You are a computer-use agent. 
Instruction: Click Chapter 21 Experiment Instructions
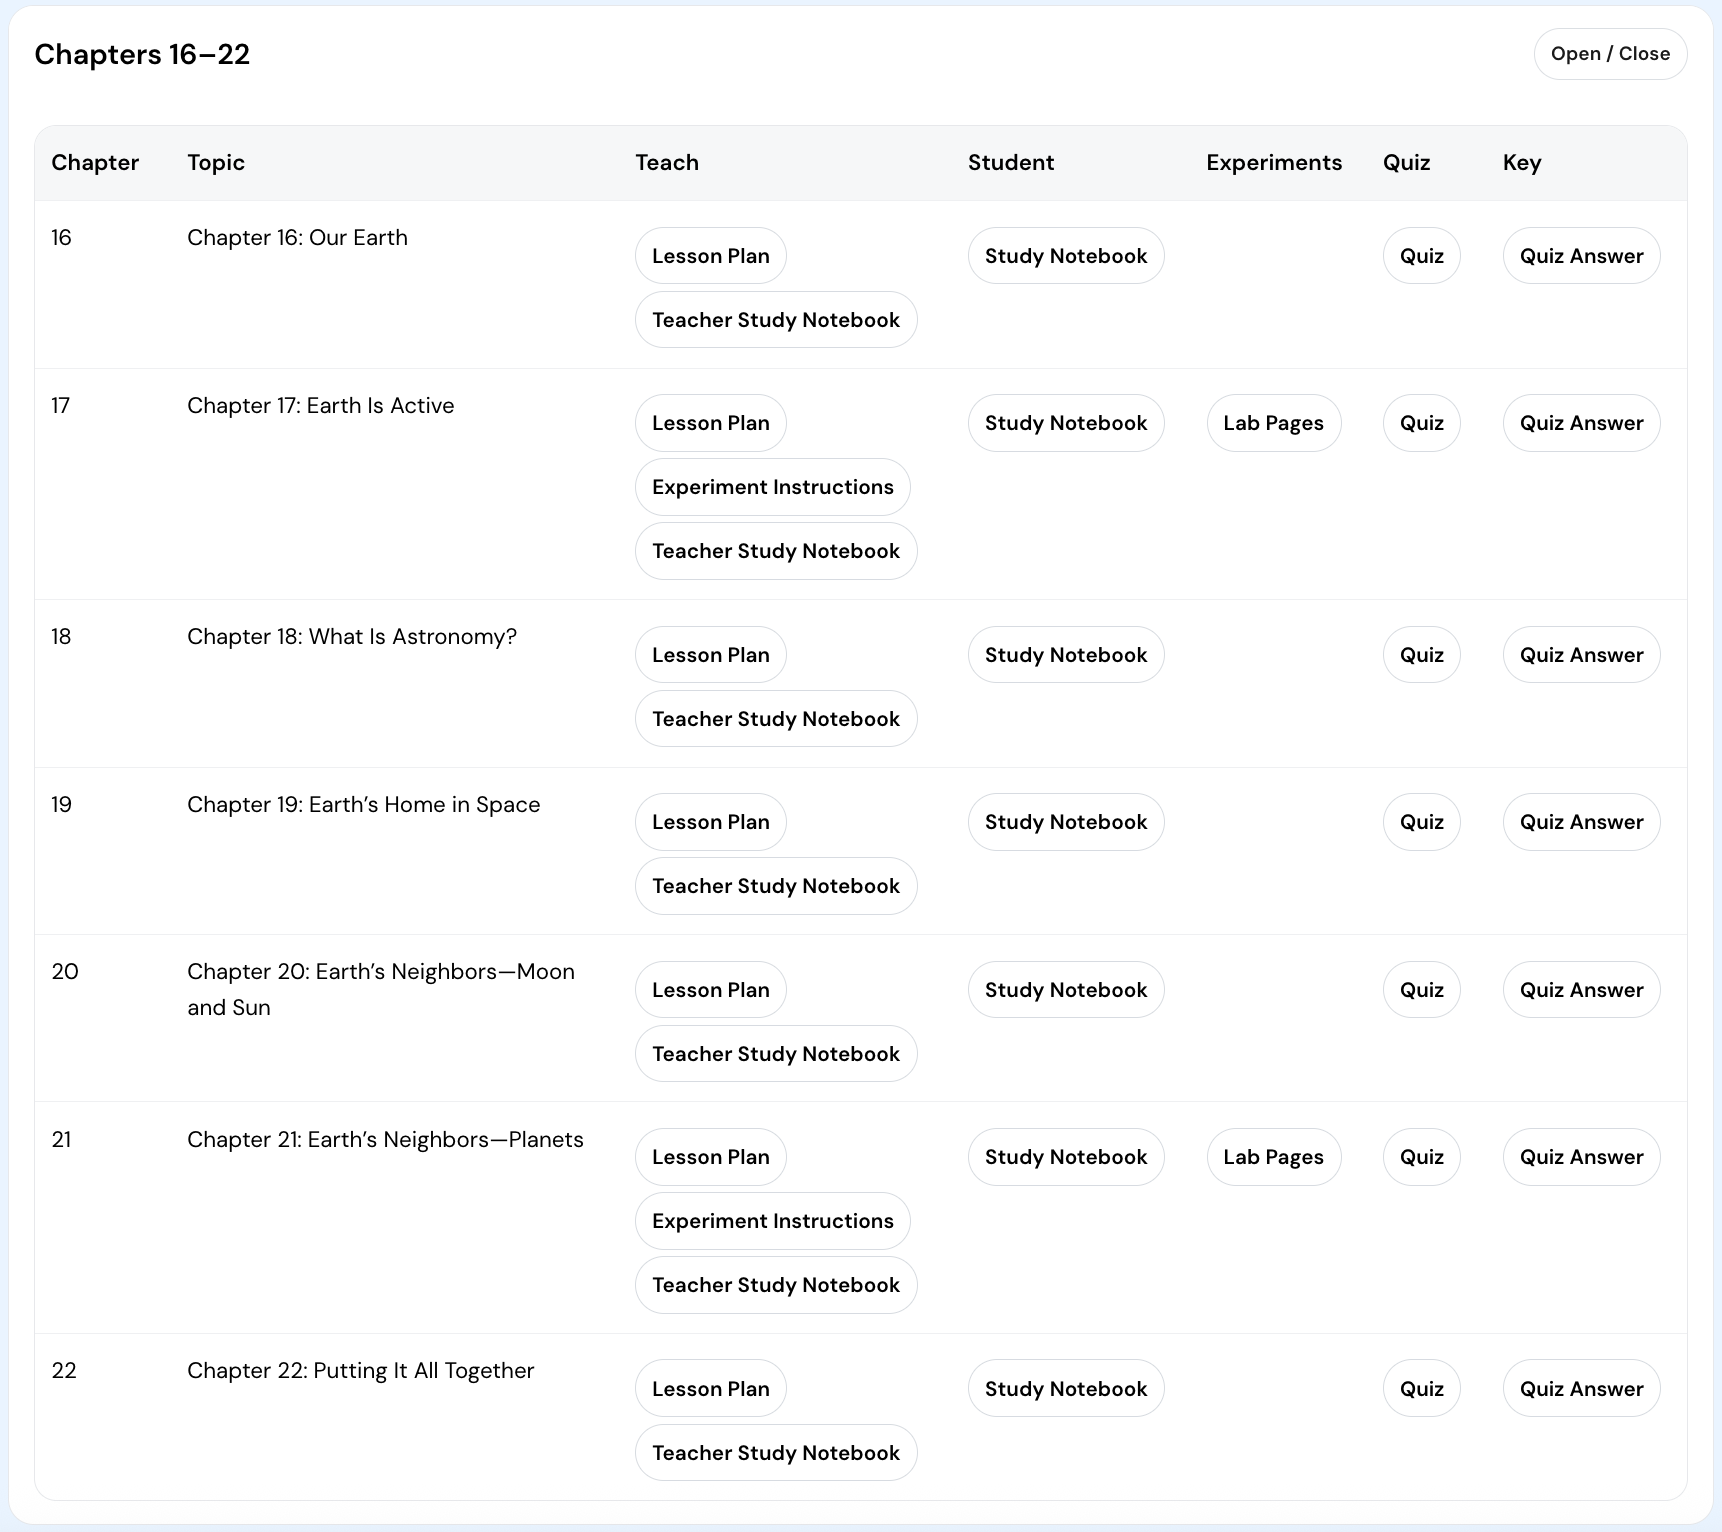point(772,1221)
